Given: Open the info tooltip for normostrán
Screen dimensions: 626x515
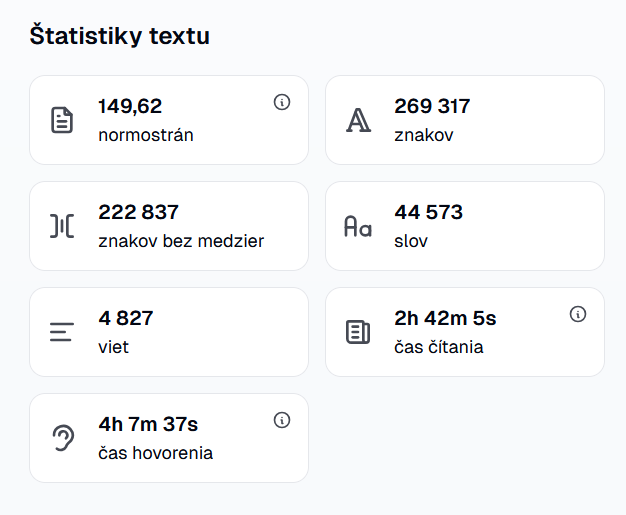Looking at the screenshot, I should coord(282,102).
